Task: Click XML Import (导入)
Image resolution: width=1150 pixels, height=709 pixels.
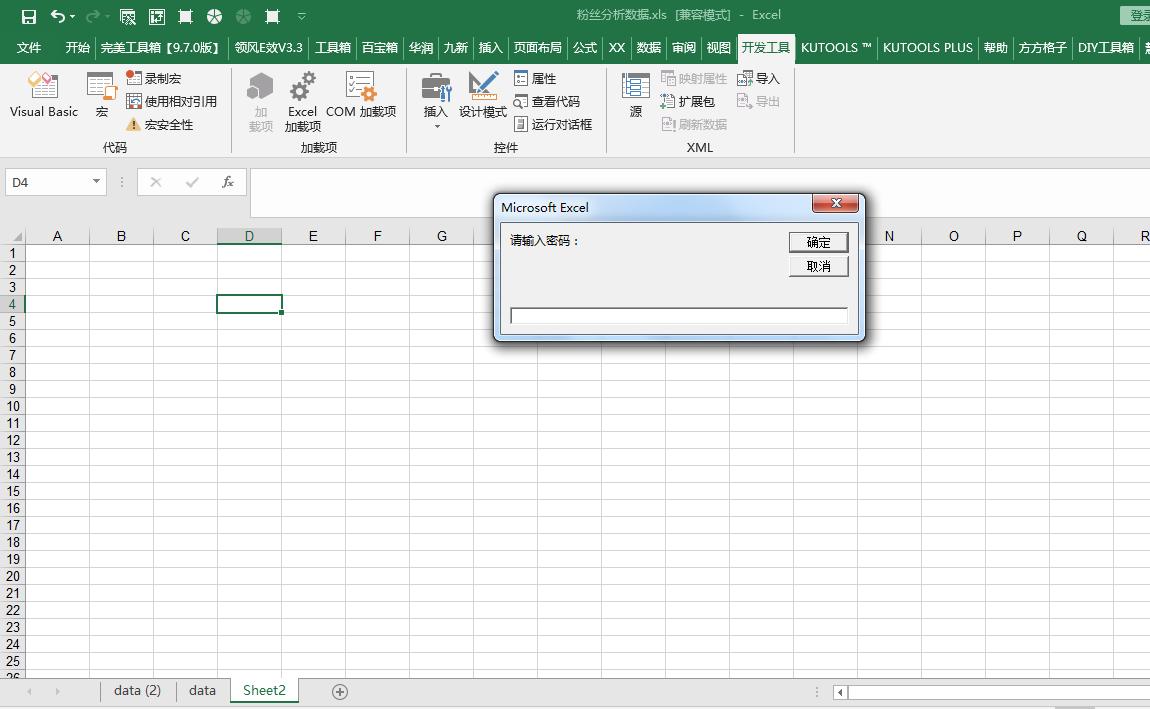Action: (x=758, y=78)
